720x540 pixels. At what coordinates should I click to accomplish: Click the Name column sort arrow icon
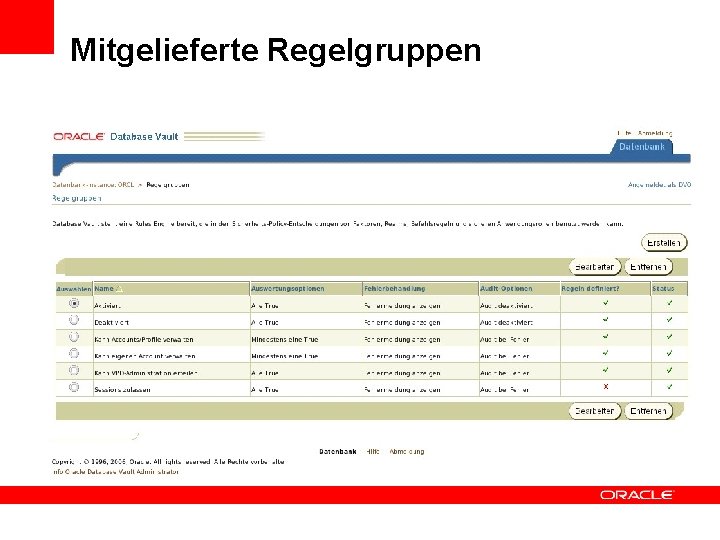(119, 289)
